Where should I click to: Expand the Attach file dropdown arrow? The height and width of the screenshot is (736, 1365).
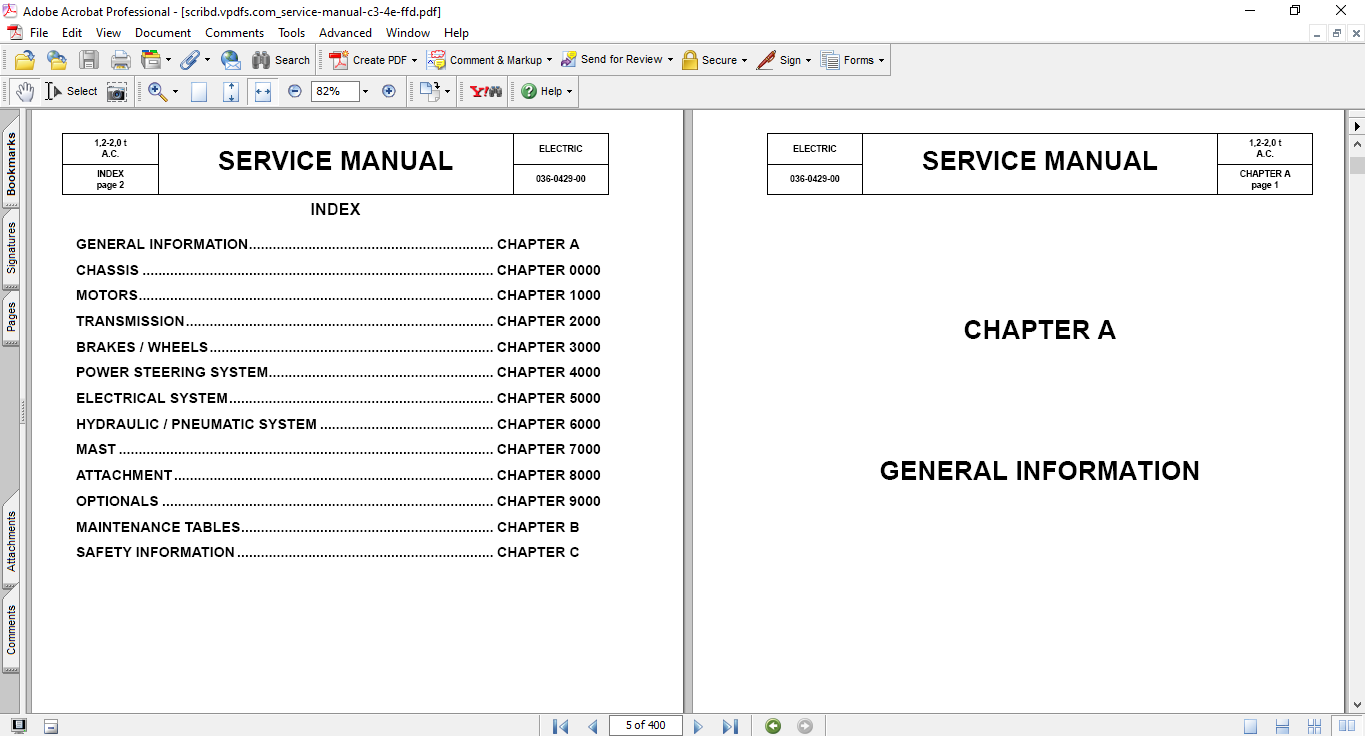tap(207, 60)
